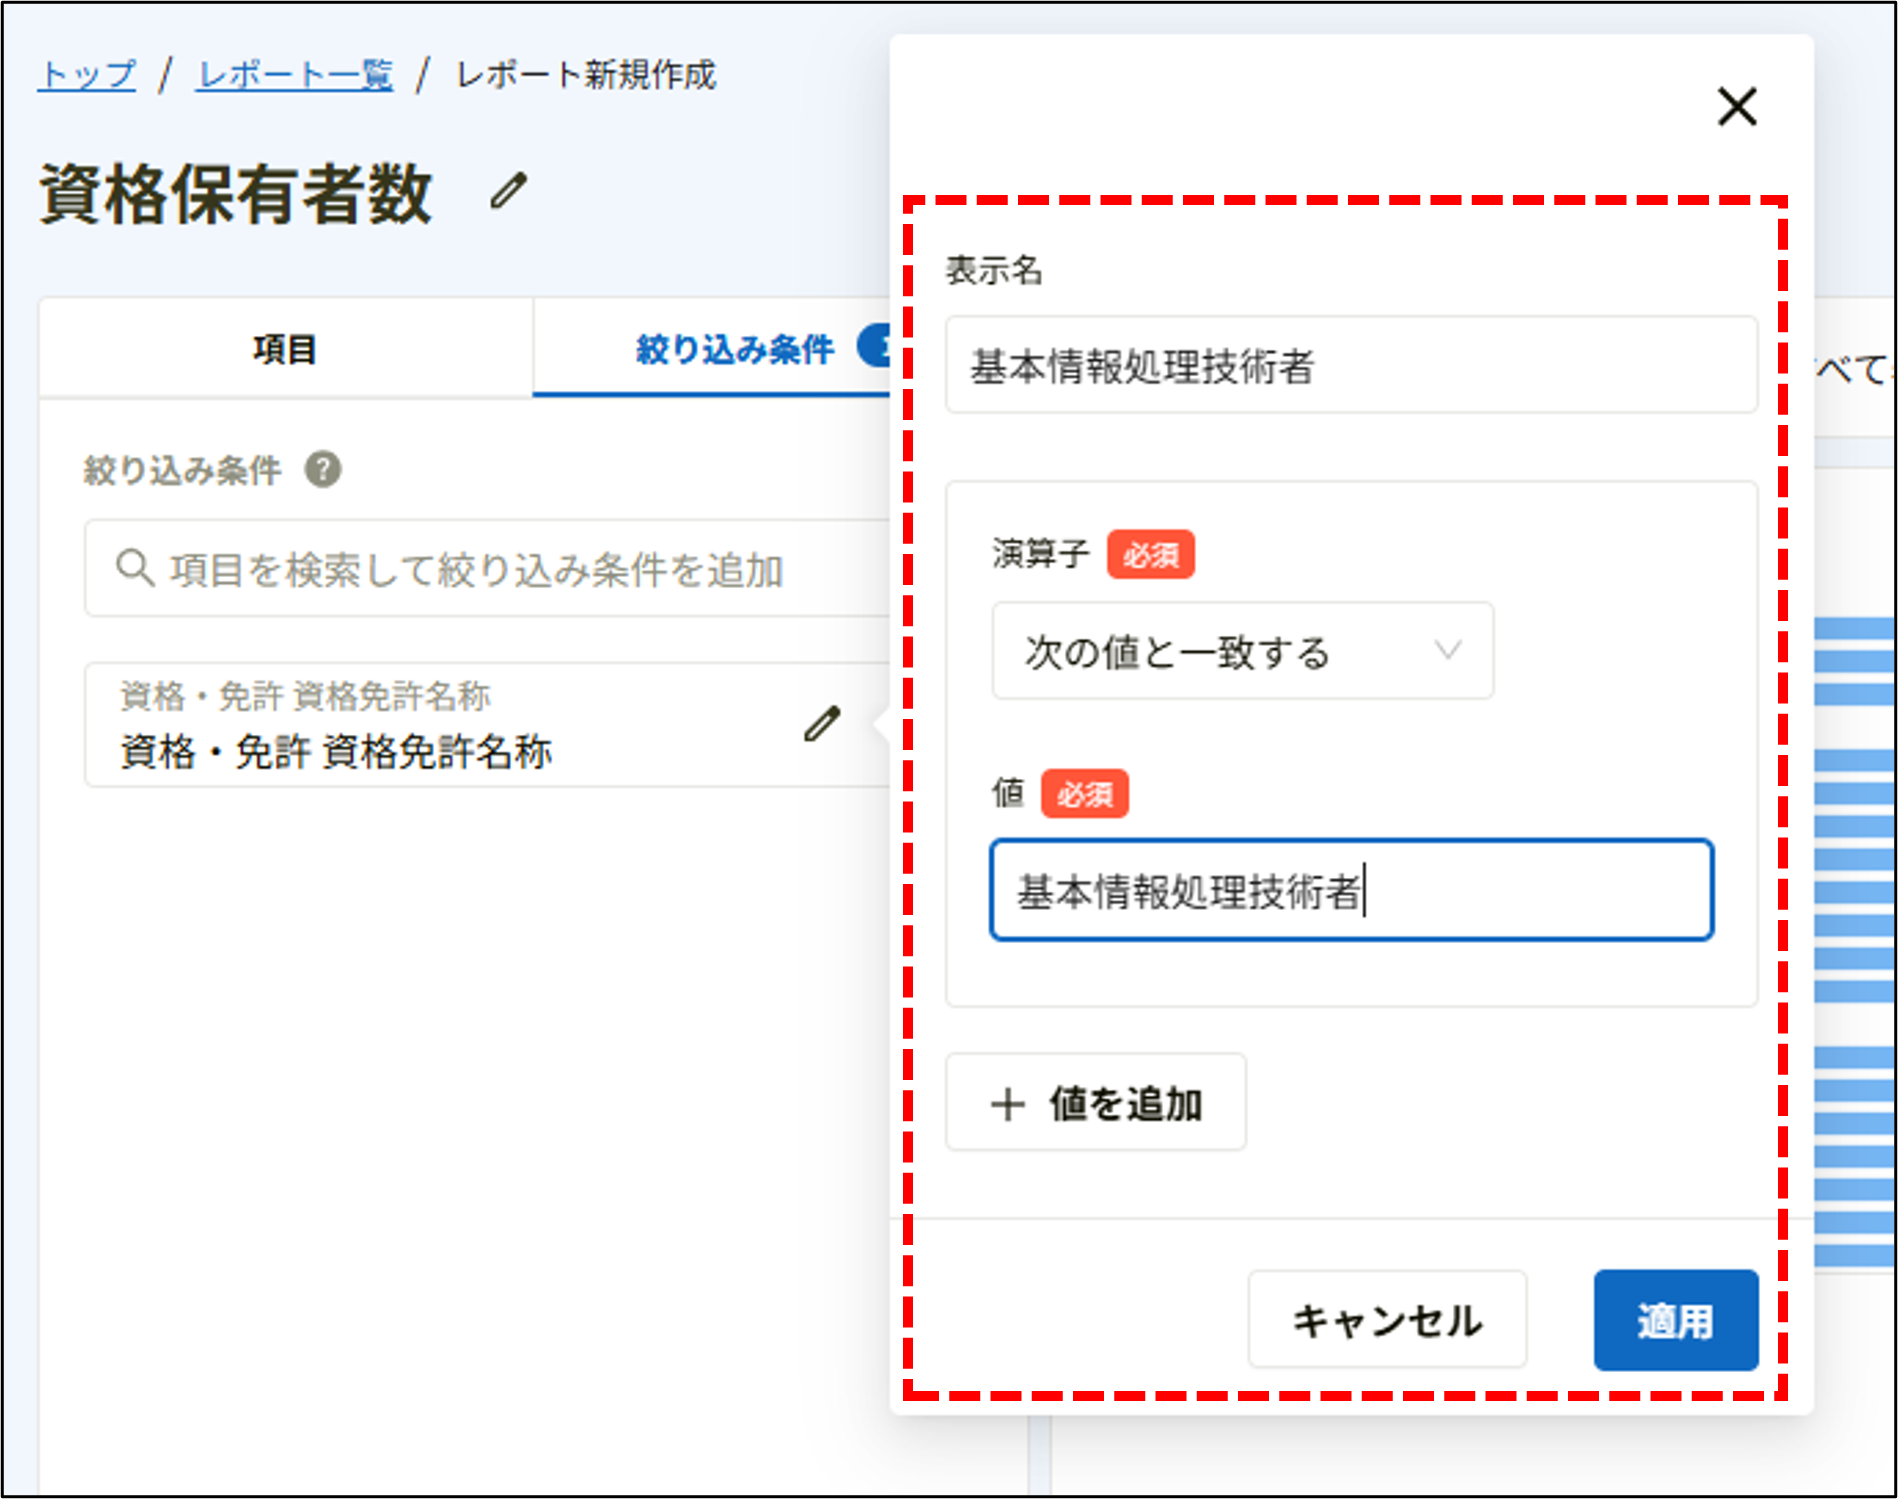Click the 項目を検索して絞り込み条件を追加 search box
Image resolution: width=1898 pixels, height=1499 pixels.
coord(478,568)
